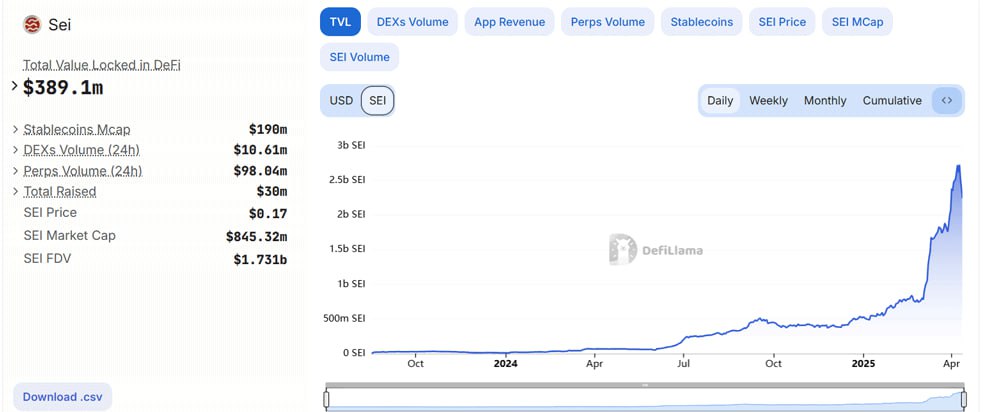The image size is (984, 412).
Task: Enable the SEI MCap chart
Action: (857, 22)
